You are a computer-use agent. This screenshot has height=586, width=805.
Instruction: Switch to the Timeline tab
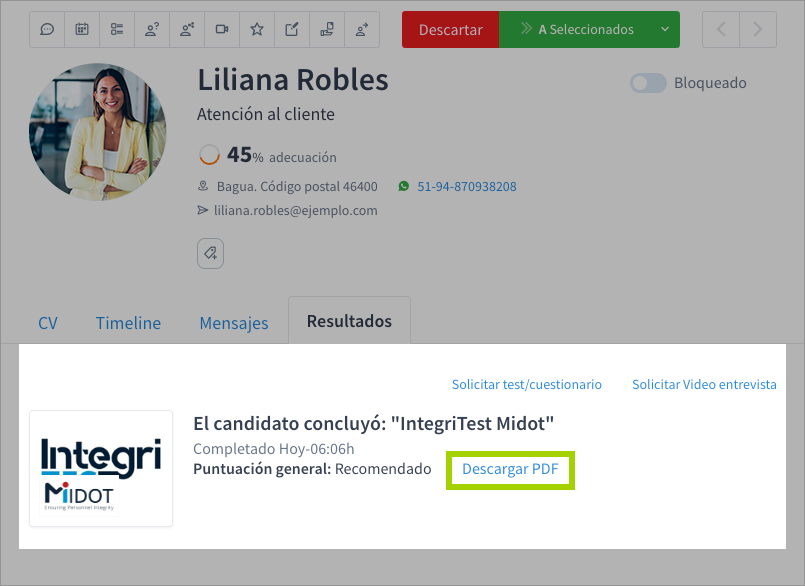(x=128, y=323)
